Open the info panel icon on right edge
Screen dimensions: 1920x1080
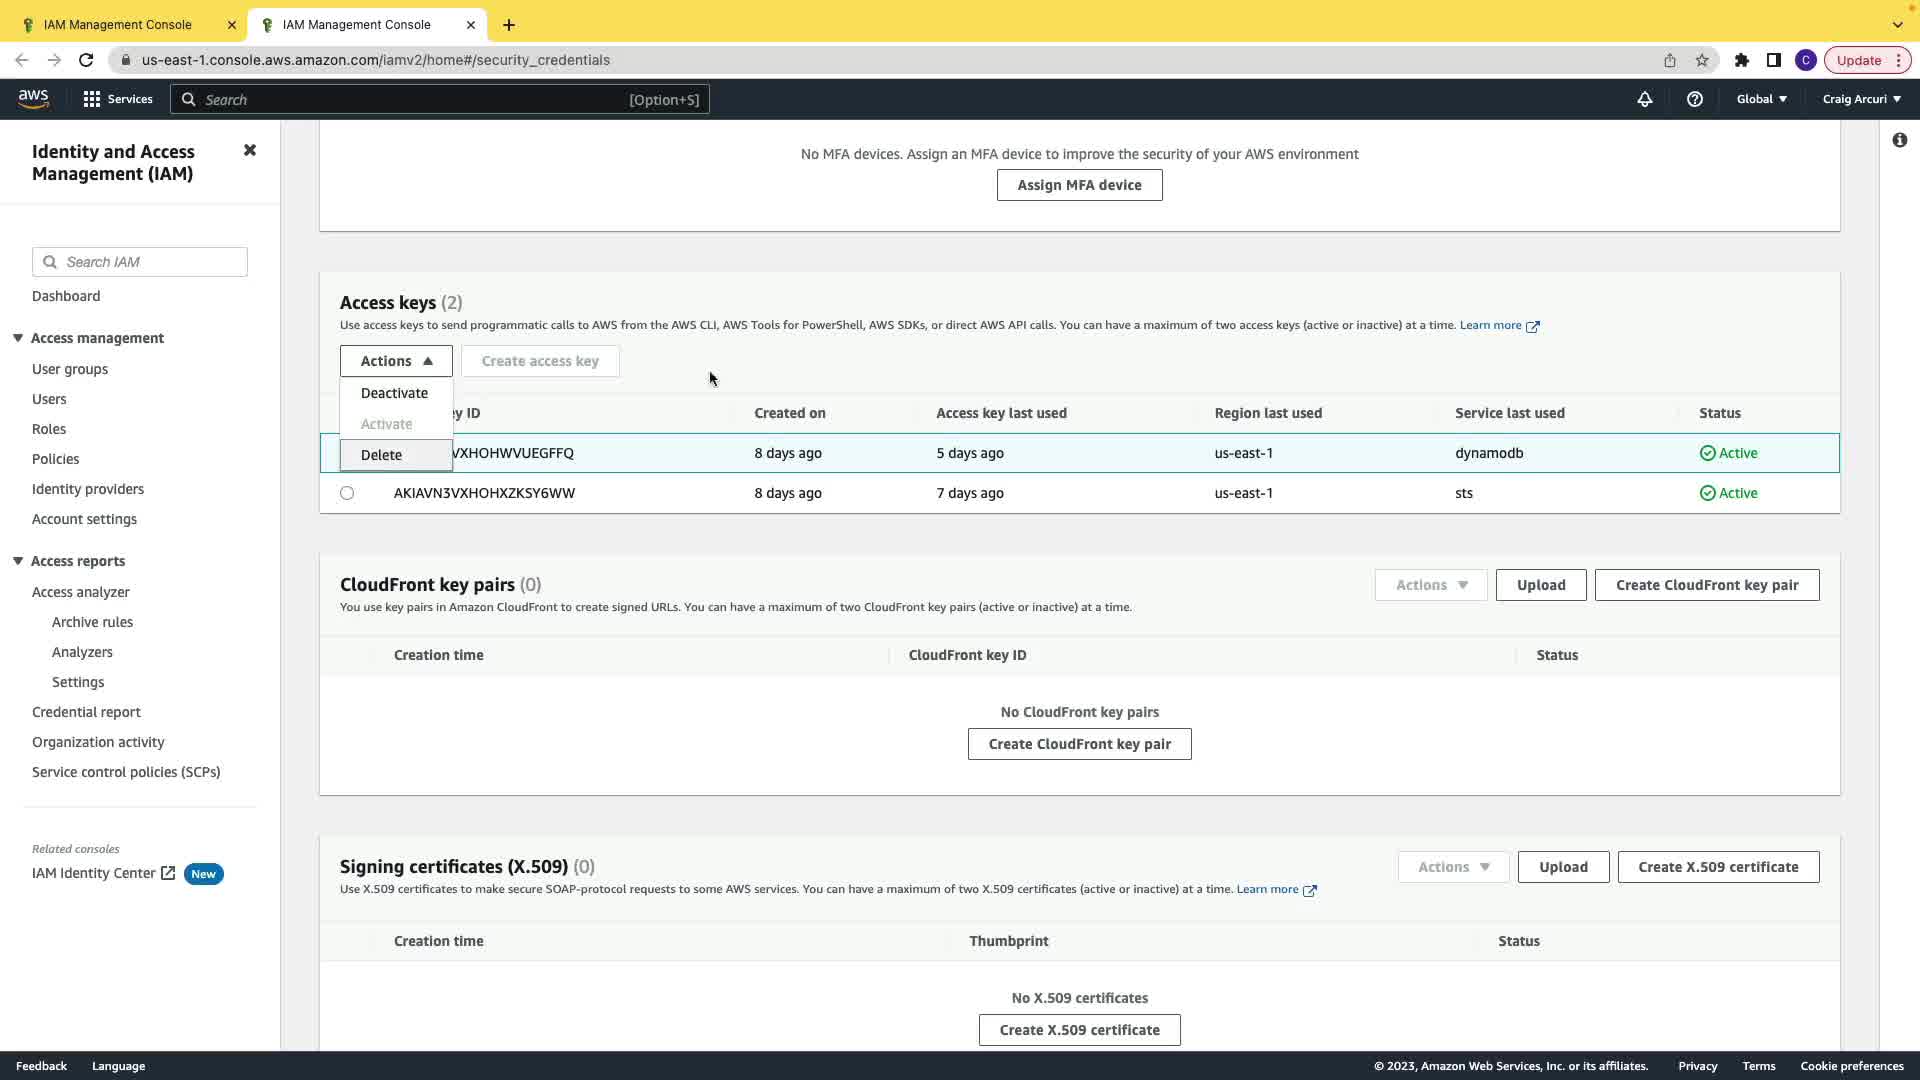pos(1899,140)
